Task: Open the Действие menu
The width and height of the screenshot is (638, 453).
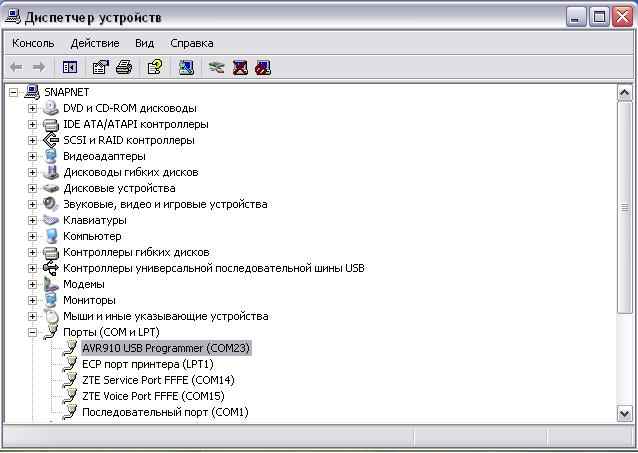Action: click(x=95, y=43)
